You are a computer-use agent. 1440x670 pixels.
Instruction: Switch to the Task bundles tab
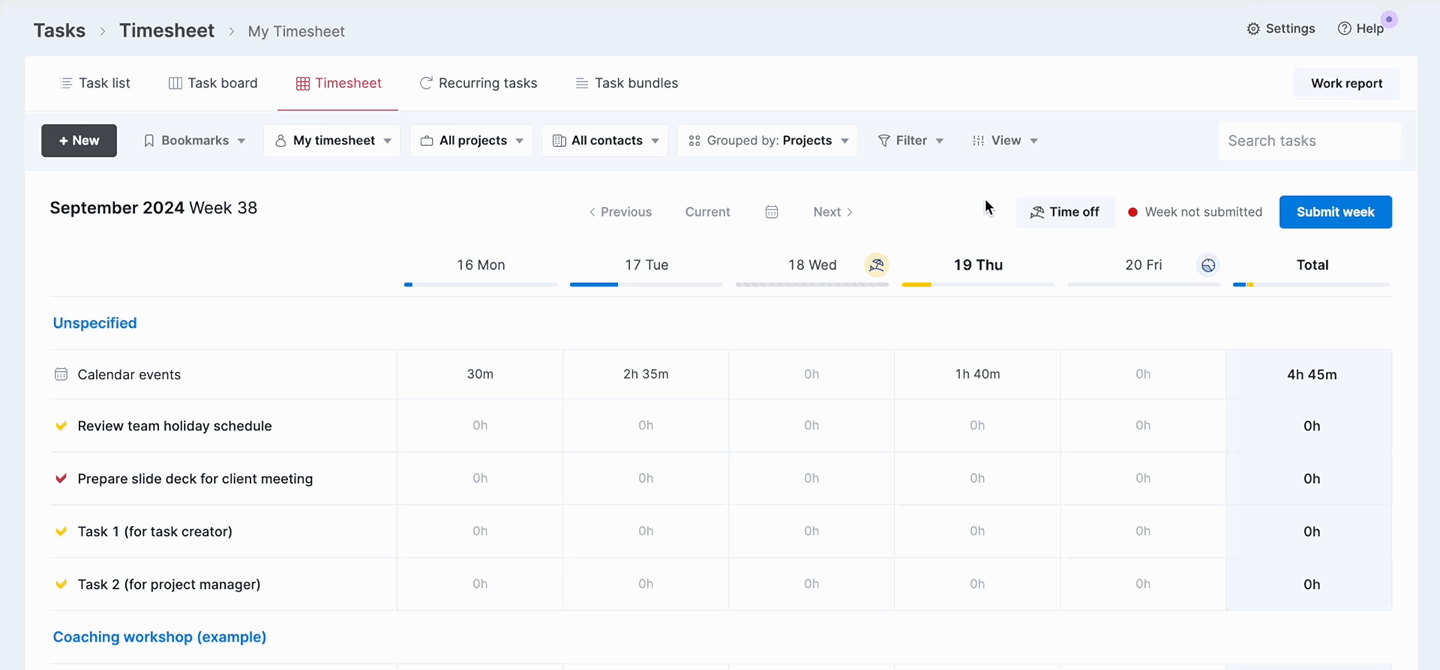click(627, 83)
